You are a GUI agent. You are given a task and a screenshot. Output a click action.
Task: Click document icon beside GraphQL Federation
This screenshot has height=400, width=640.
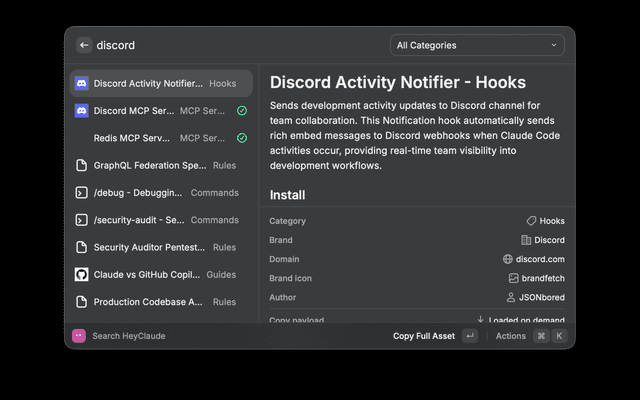(82, 165)
